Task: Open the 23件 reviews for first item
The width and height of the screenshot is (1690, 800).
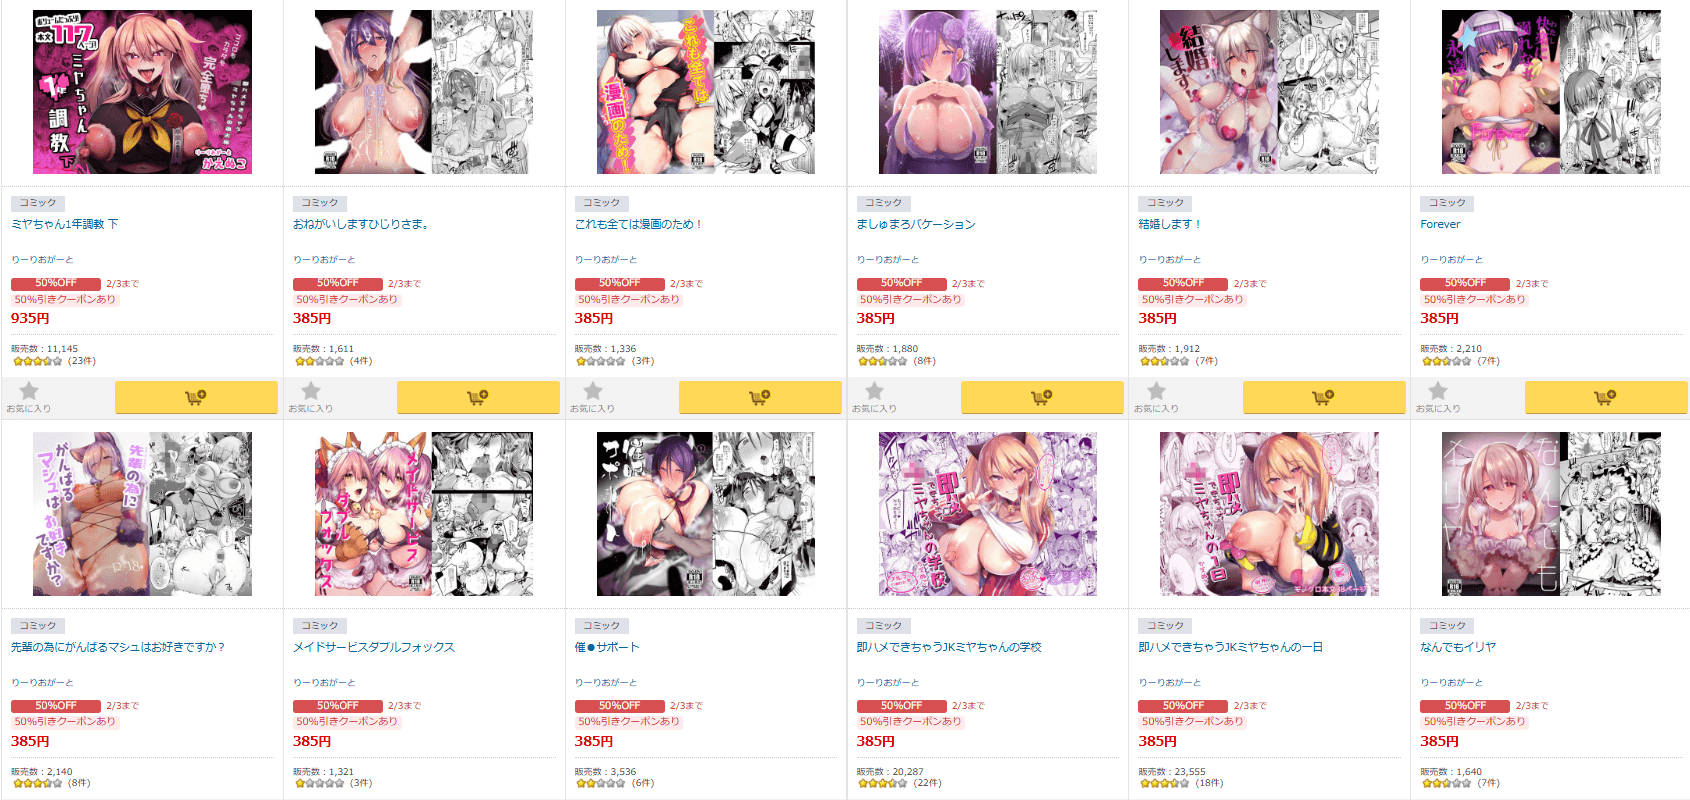Action: 82,361
